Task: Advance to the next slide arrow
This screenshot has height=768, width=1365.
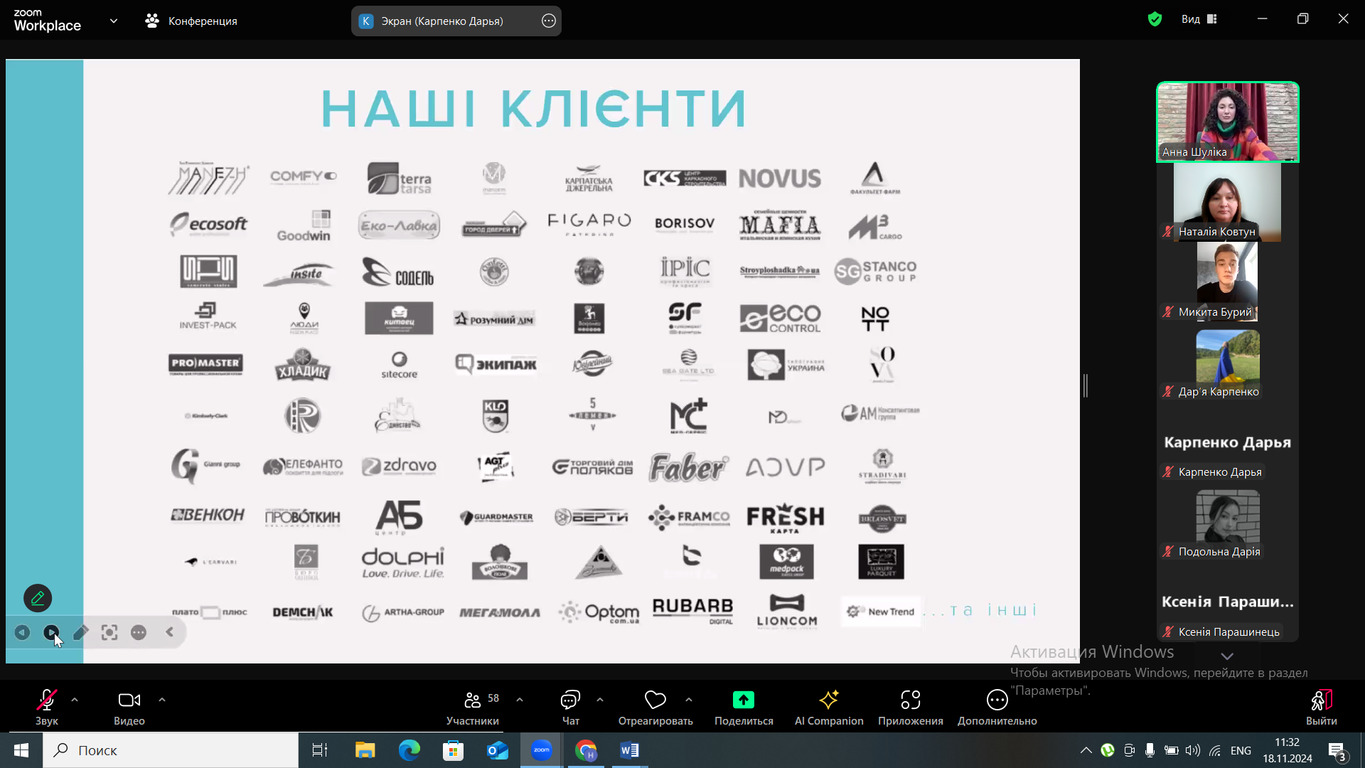Action: (x=51, y=632)
